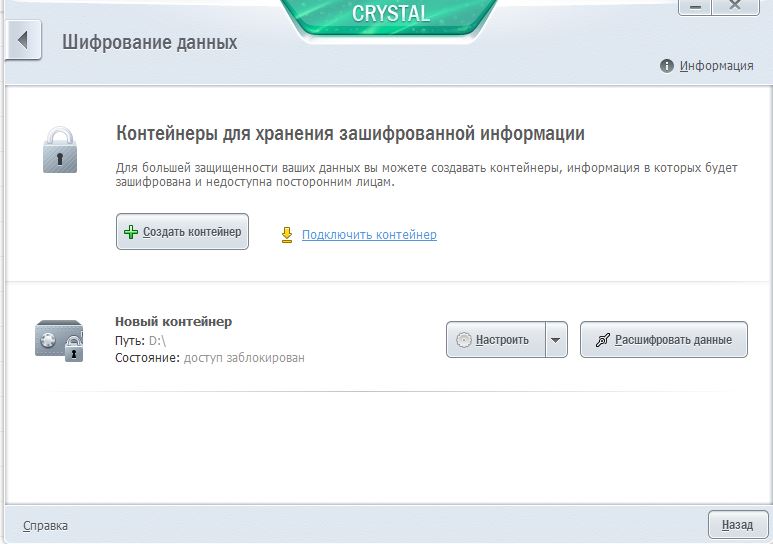
Task: Go back using the arrow button
Action: tap(23, 40)
